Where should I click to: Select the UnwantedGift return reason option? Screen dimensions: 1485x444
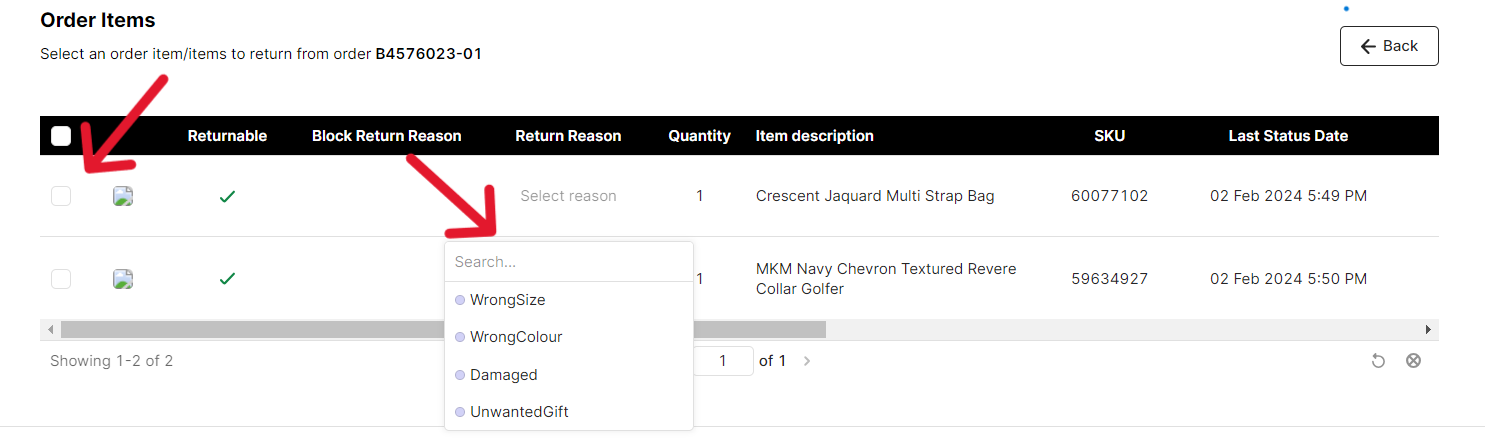pos(519,412)
